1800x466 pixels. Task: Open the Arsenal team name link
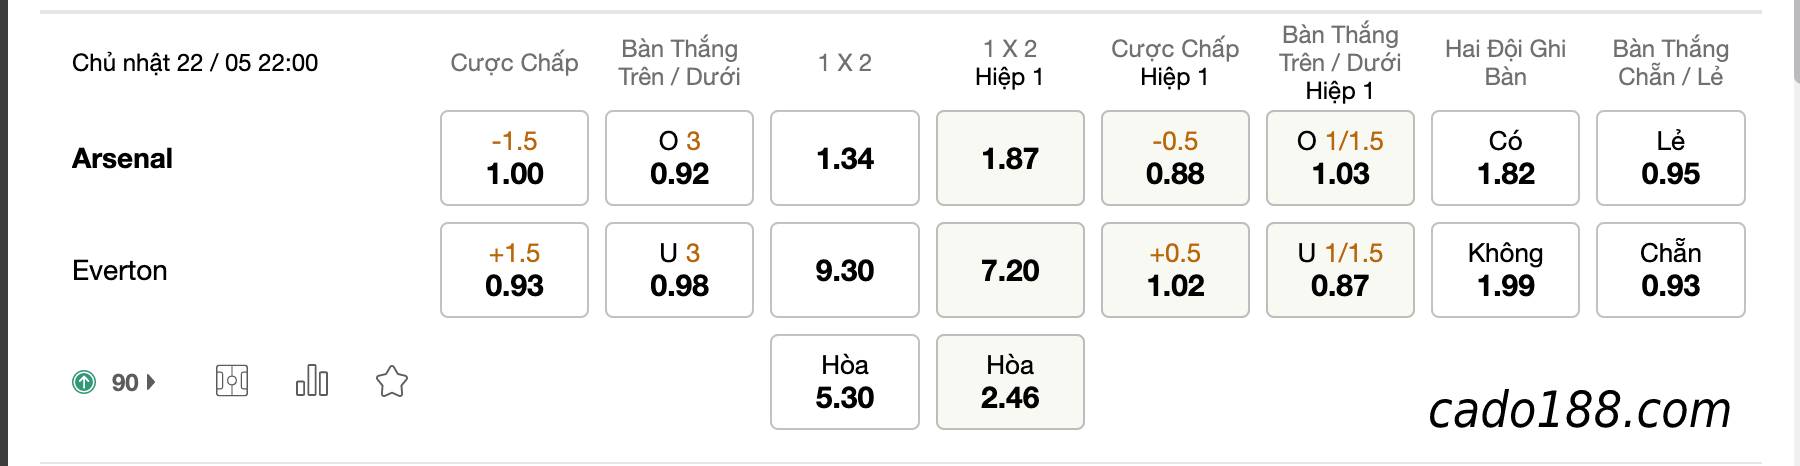(122, 158)
